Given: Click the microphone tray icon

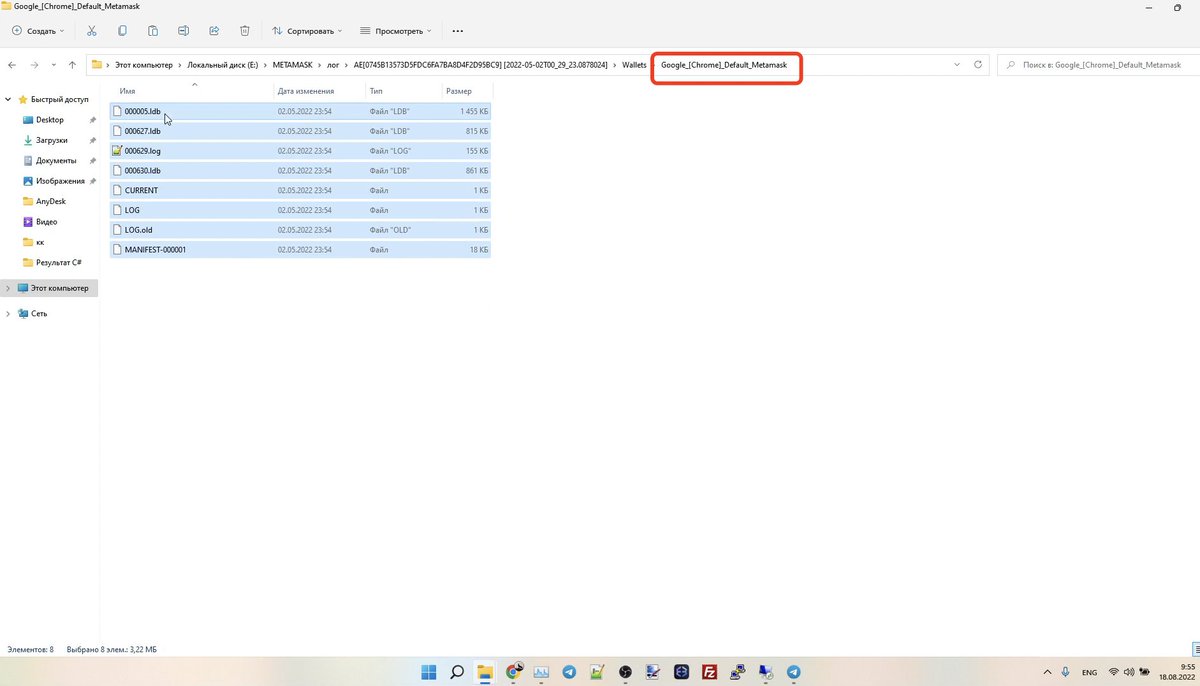Looking at the screenshot, I should click(1066, 672).
